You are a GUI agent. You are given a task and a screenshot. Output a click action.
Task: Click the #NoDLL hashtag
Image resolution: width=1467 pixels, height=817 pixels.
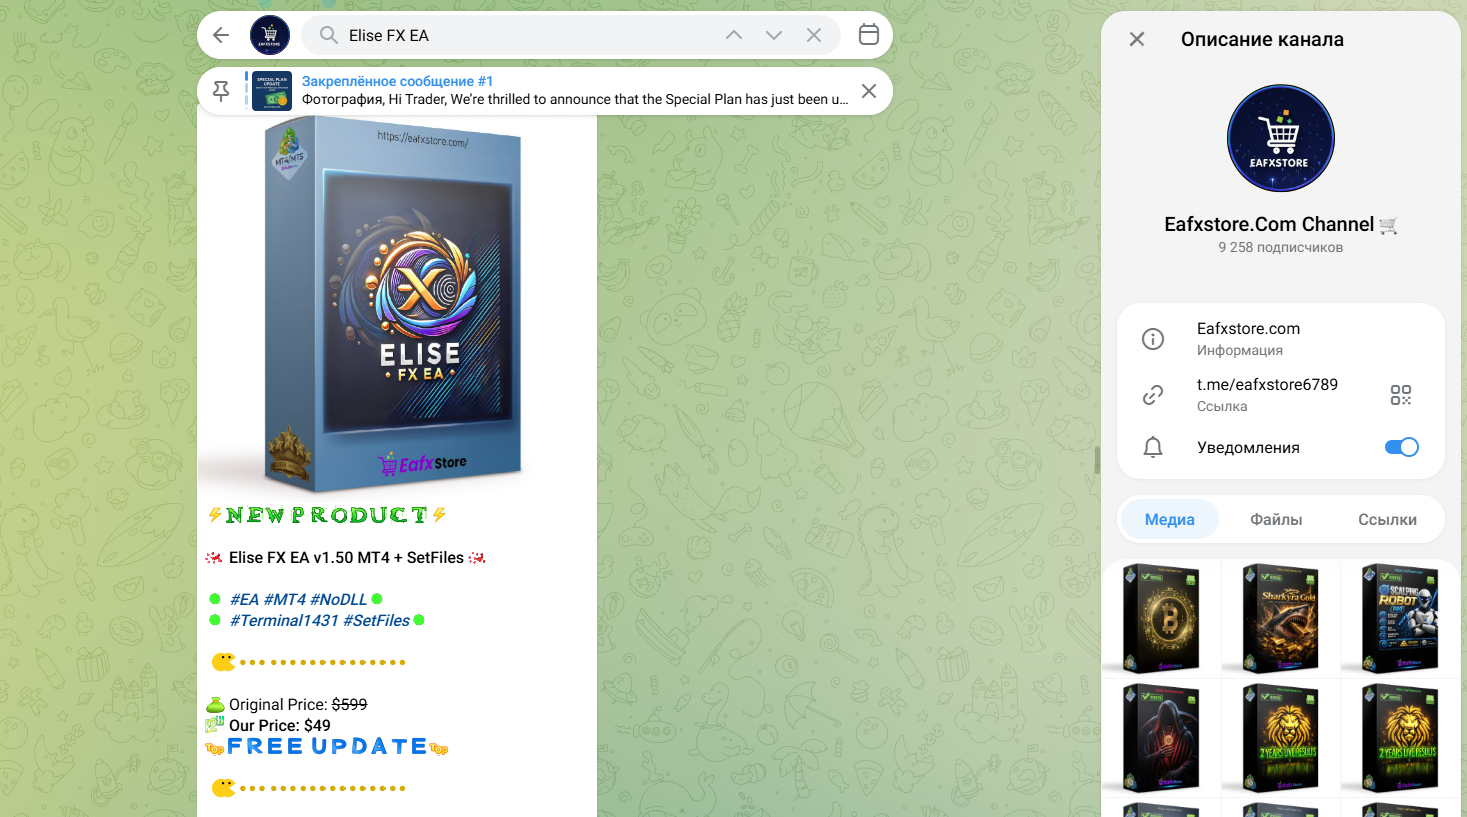[x=339, y=599]
